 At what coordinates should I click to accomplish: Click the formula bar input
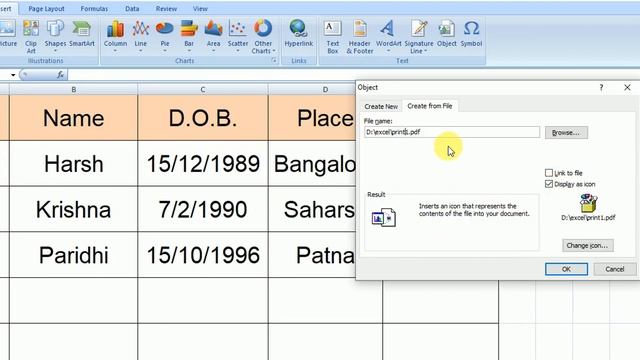click(353, 75)
